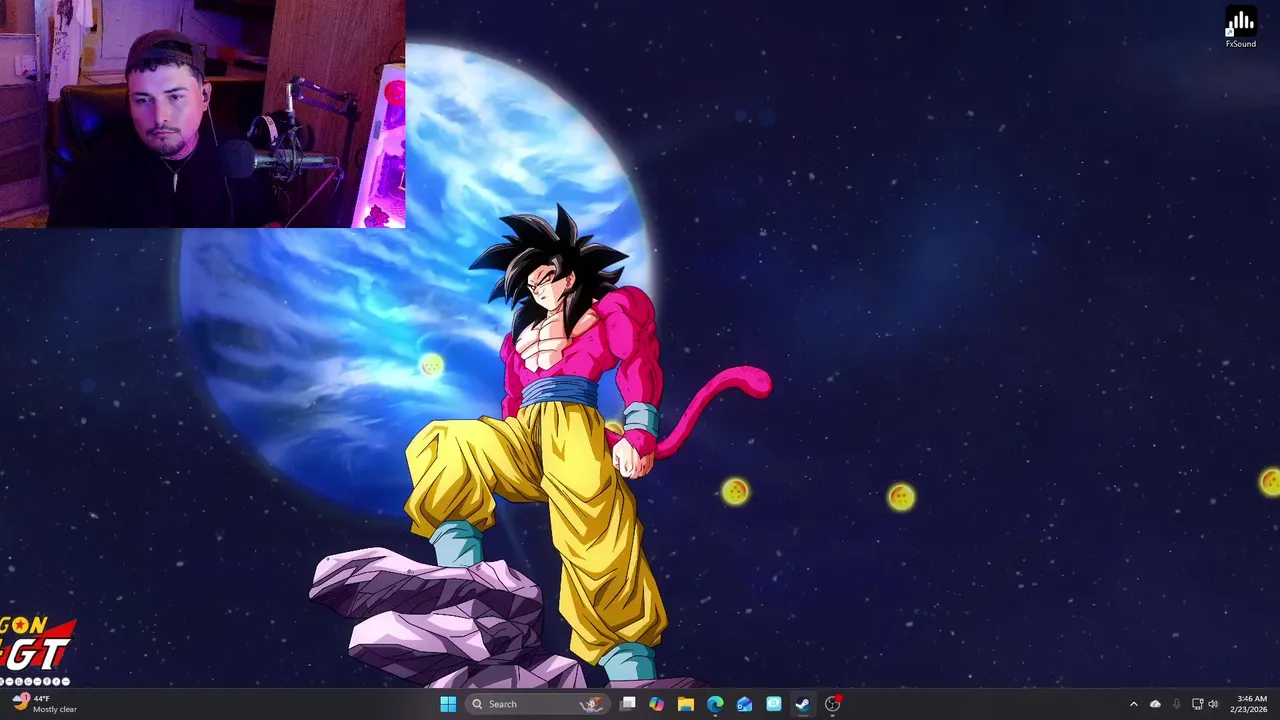1280x720 pixels.
Task: Open the OneDrive cloud tray icon
Action: [1155, 704]
